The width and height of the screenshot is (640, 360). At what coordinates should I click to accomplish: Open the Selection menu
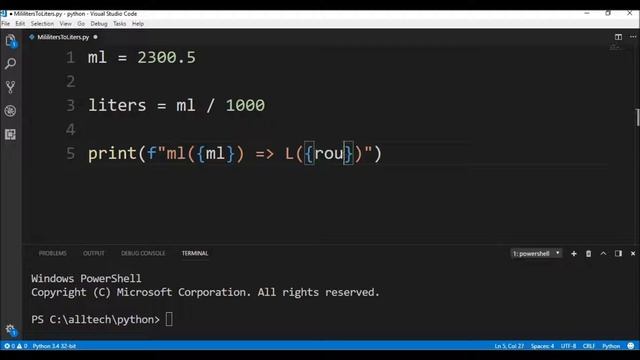click(x=42, y=24)
